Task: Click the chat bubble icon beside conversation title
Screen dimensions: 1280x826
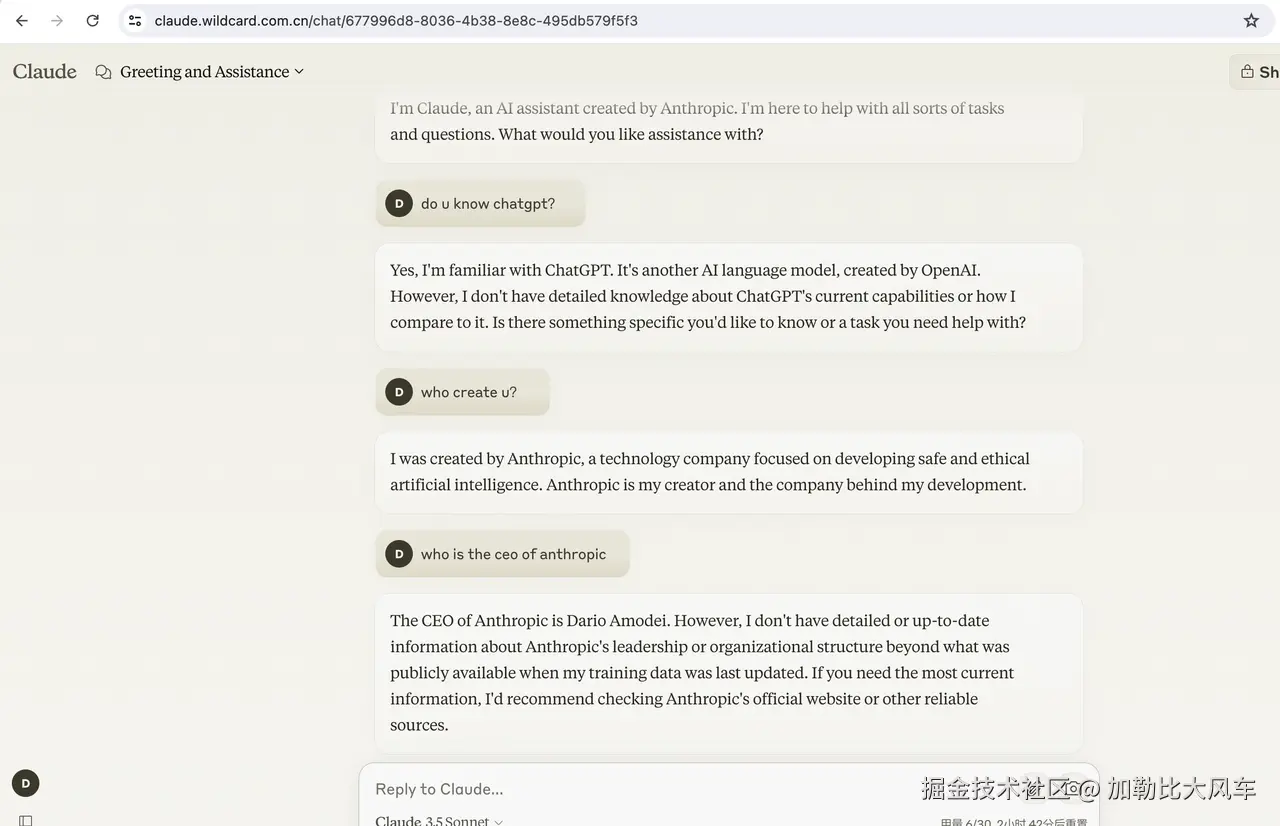Action: point(103,72)
